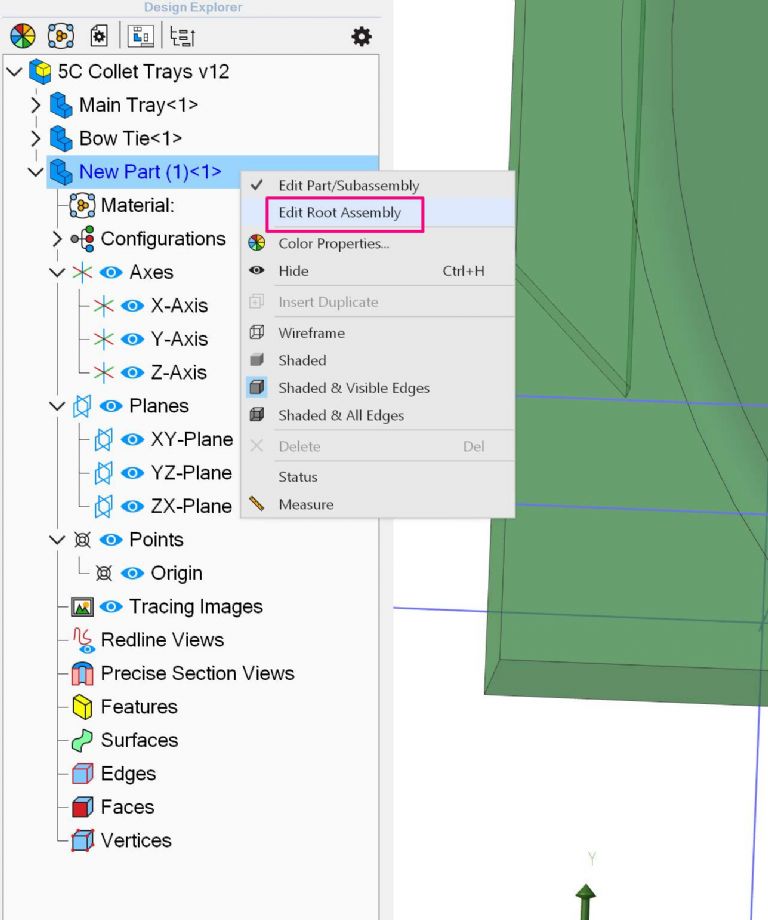The image size is (768, 920).
Task: Click the 5C Collet Trays assembly icon
Action: pos(40,72)
